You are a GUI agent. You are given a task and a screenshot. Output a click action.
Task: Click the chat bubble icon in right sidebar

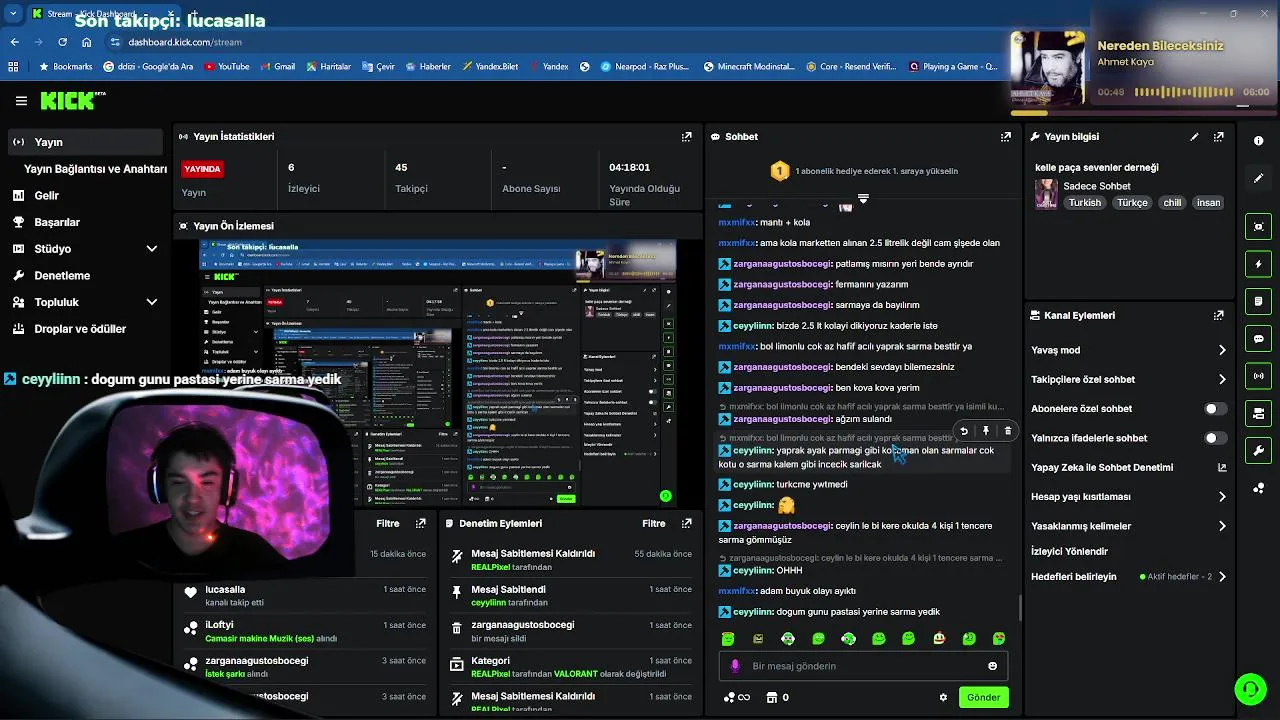pyautogui.click(x=1258, y=339)
